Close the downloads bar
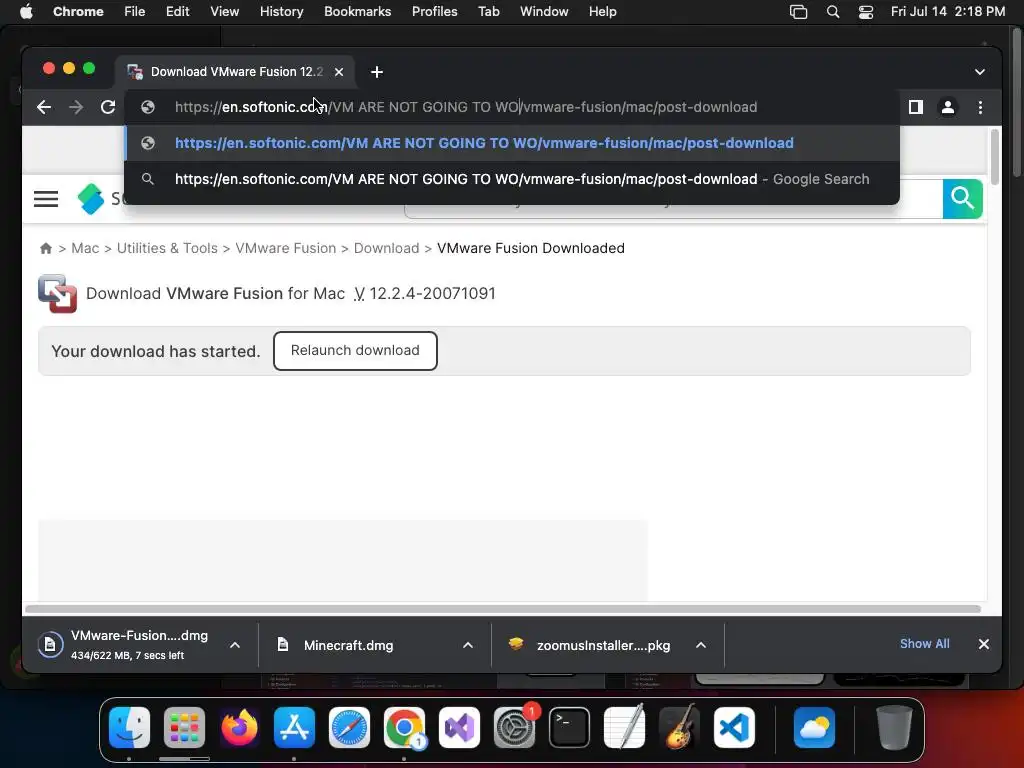 pos(984,644)
